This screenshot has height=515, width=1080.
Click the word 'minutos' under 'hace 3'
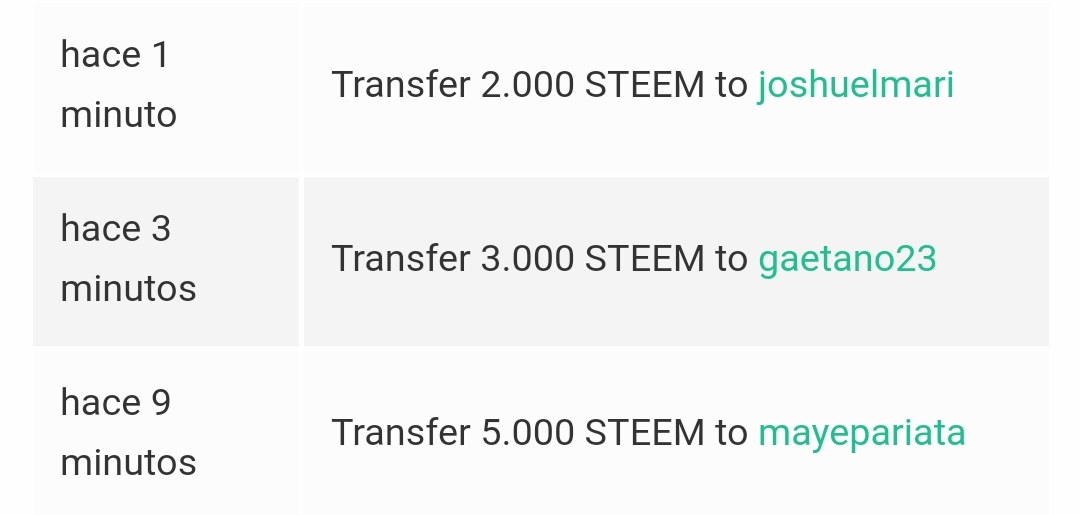tap(128, 288)
